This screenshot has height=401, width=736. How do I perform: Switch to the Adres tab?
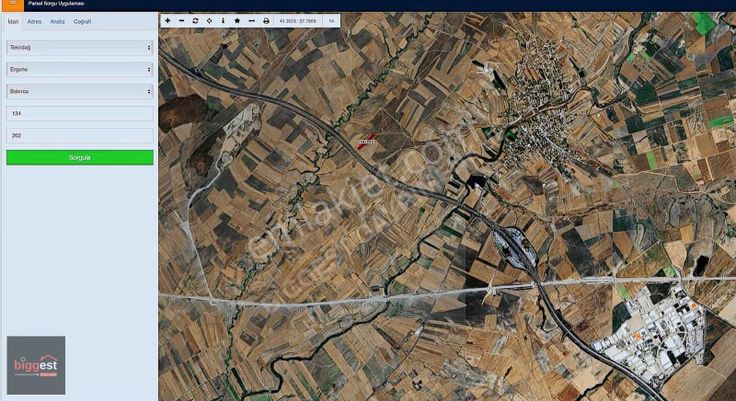[x=34, y=22]
